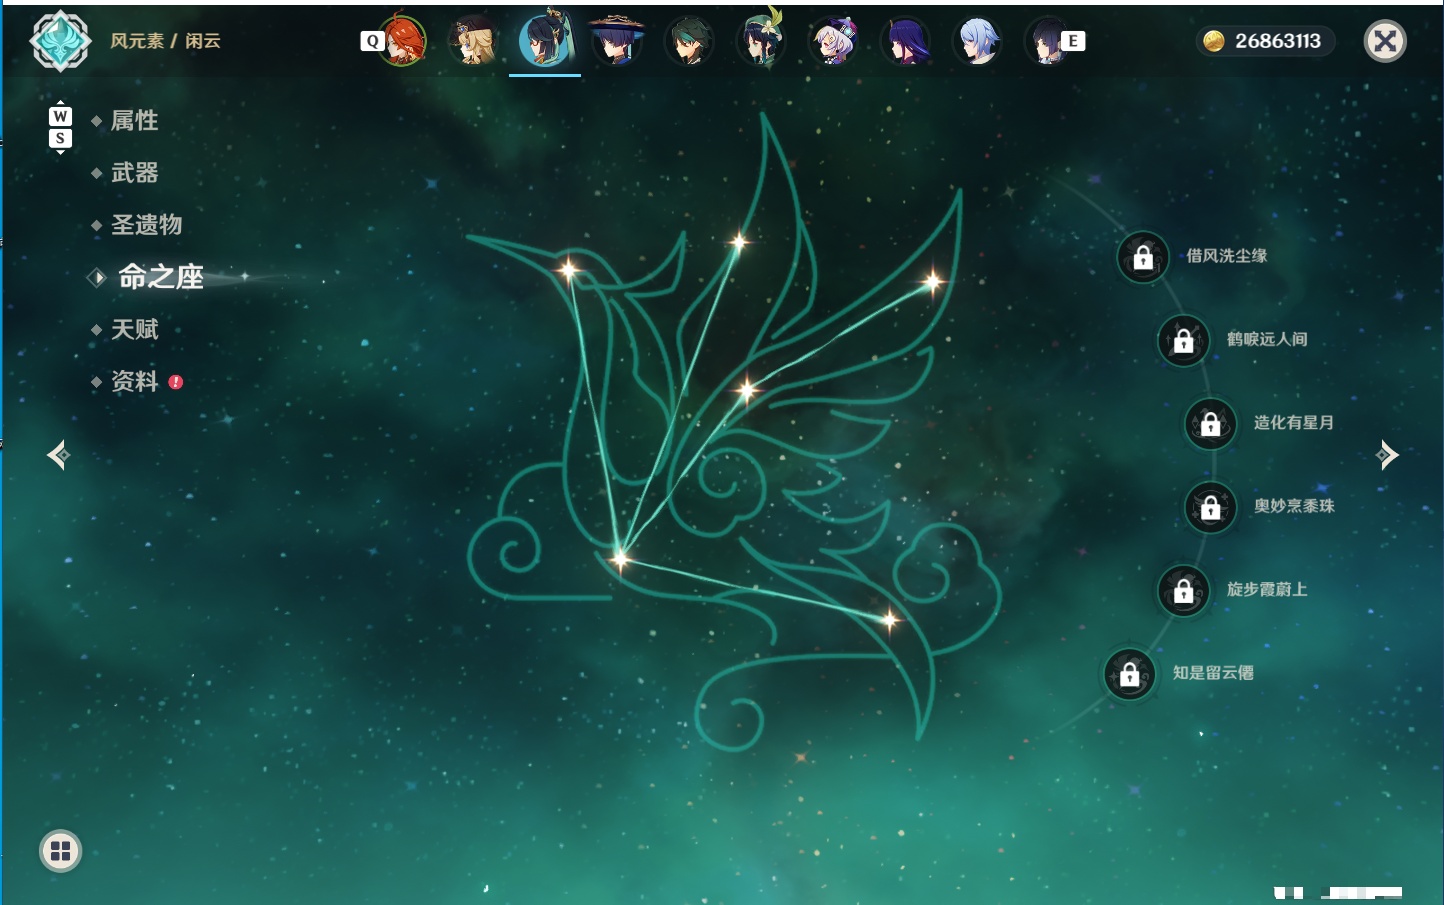Click the W/S menu navigation key indicator
Viewport: 1444px width, 905px height.
tap(60, 127)
